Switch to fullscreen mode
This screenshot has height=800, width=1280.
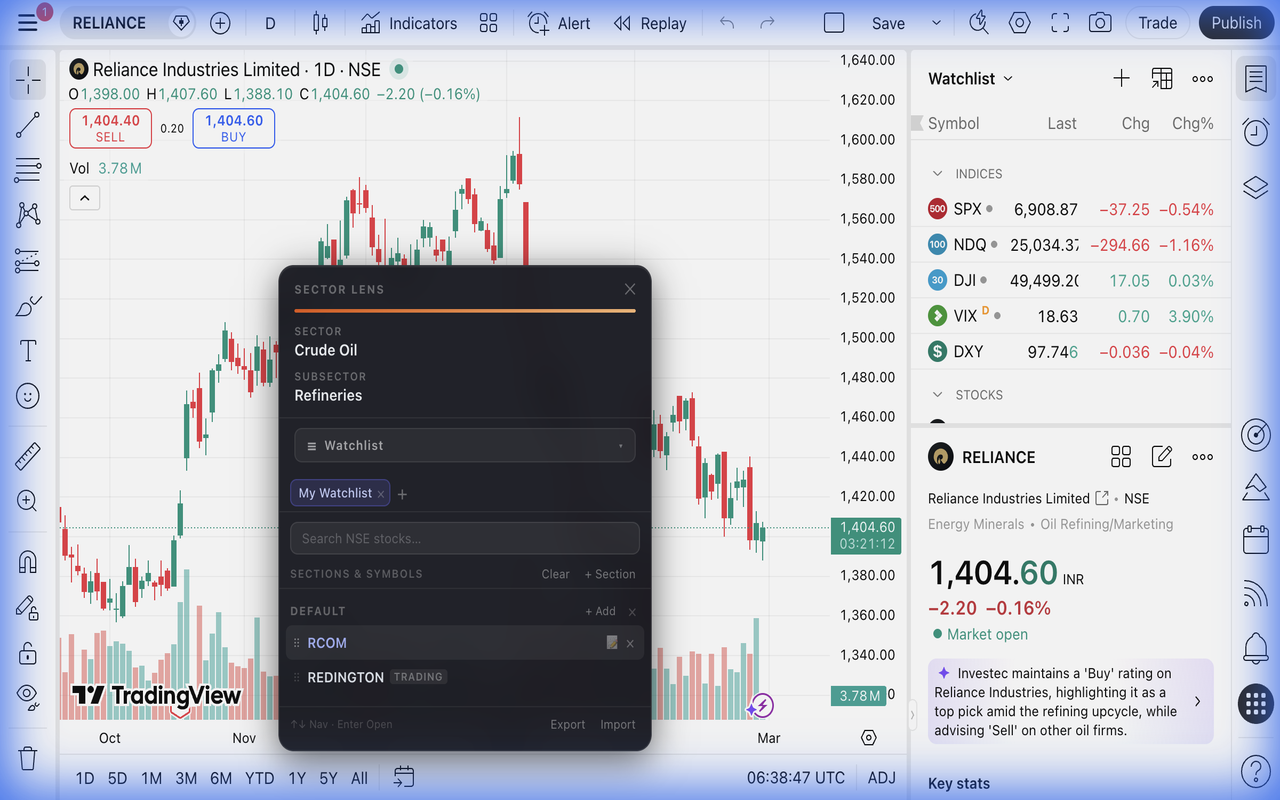1060,23
